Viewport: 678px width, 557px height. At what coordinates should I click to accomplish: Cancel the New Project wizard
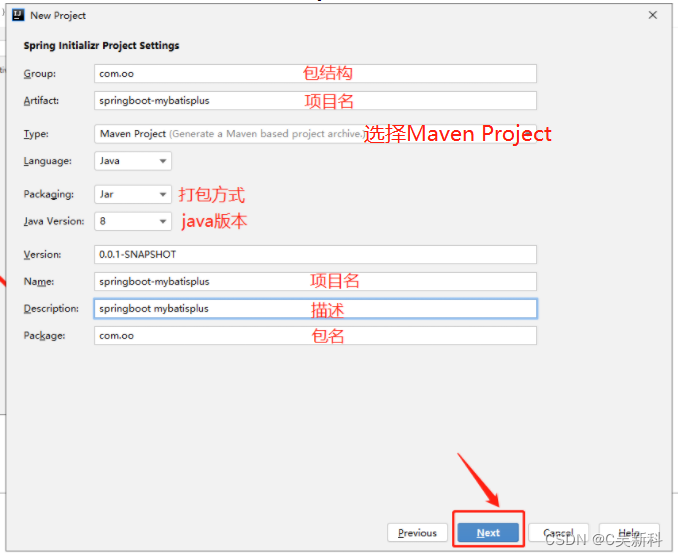(x=558, y=533)
